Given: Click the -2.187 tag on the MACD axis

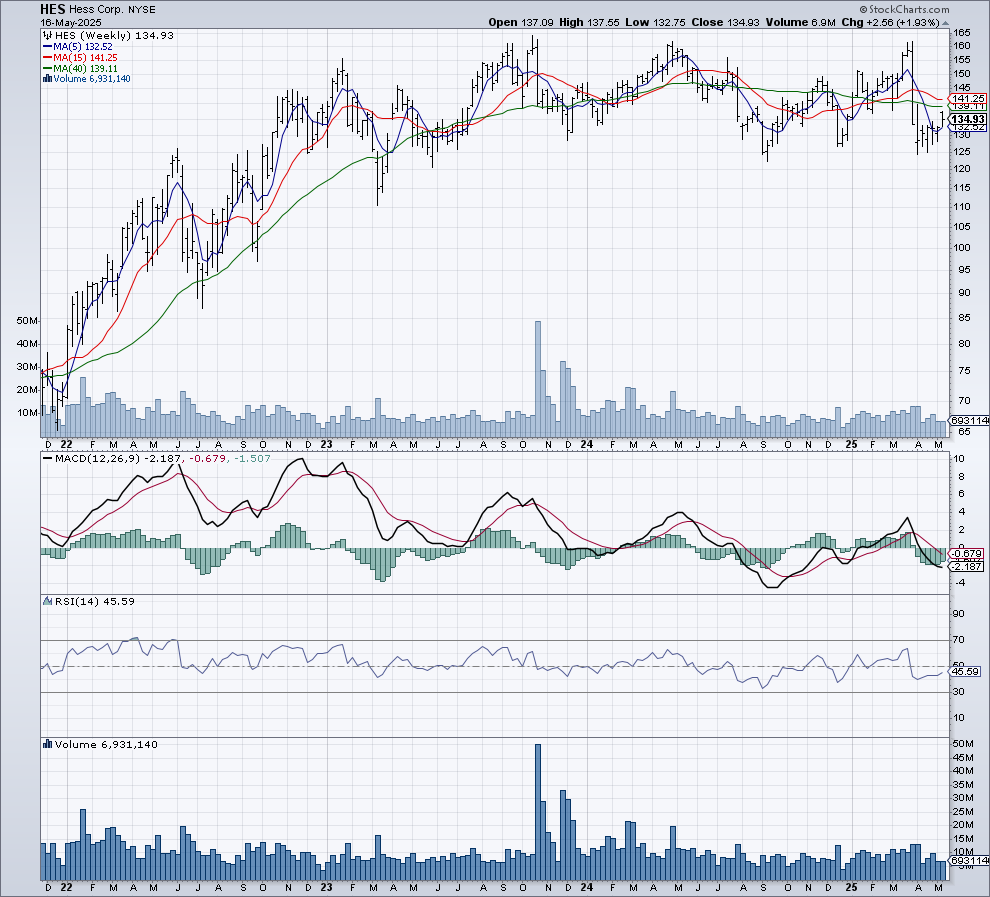Looking at the screenshot, I should (967, 567).
